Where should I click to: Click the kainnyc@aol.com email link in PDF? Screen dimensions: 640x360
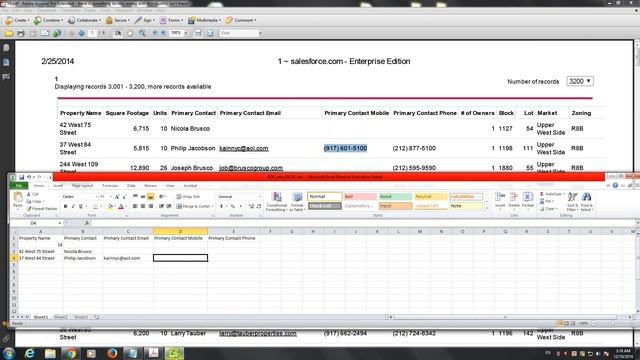[x=244, y=148]
